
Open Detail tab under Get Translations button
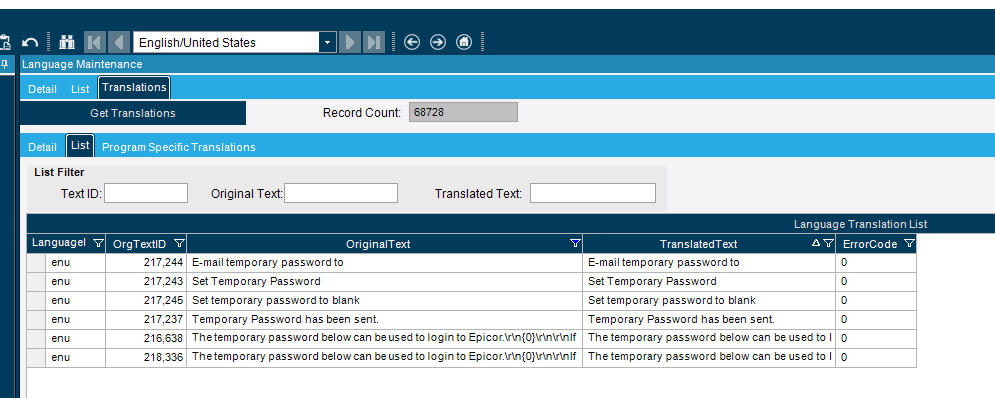click(x=43, y=147)
